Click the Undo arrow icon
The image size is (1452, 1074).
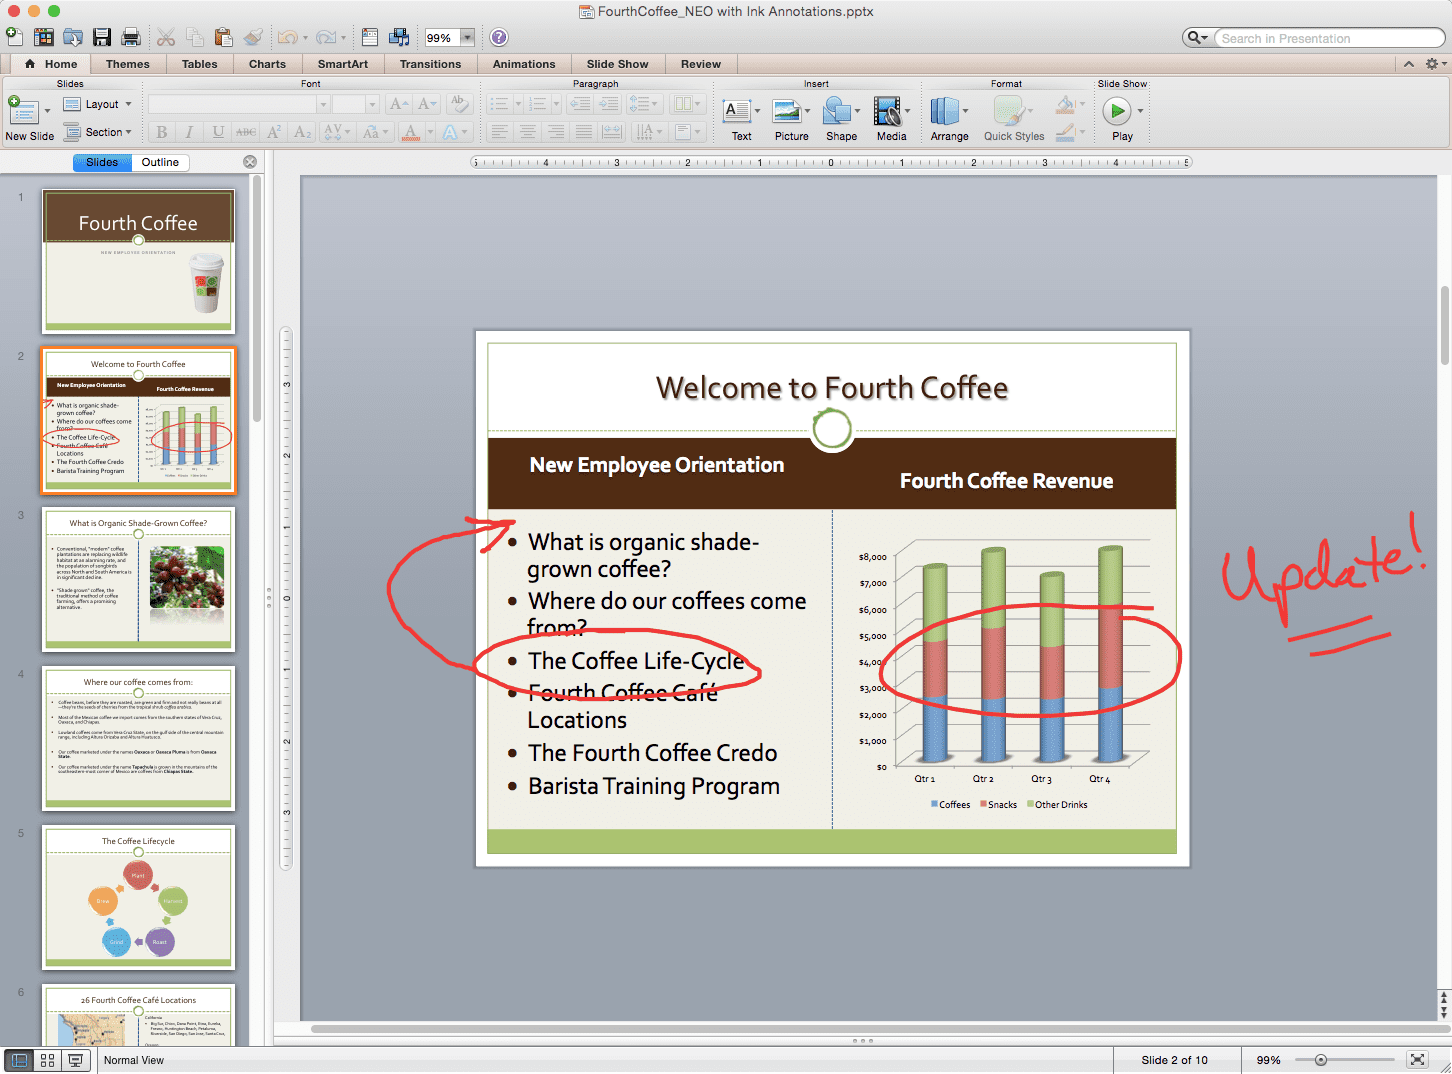[287, 37]
